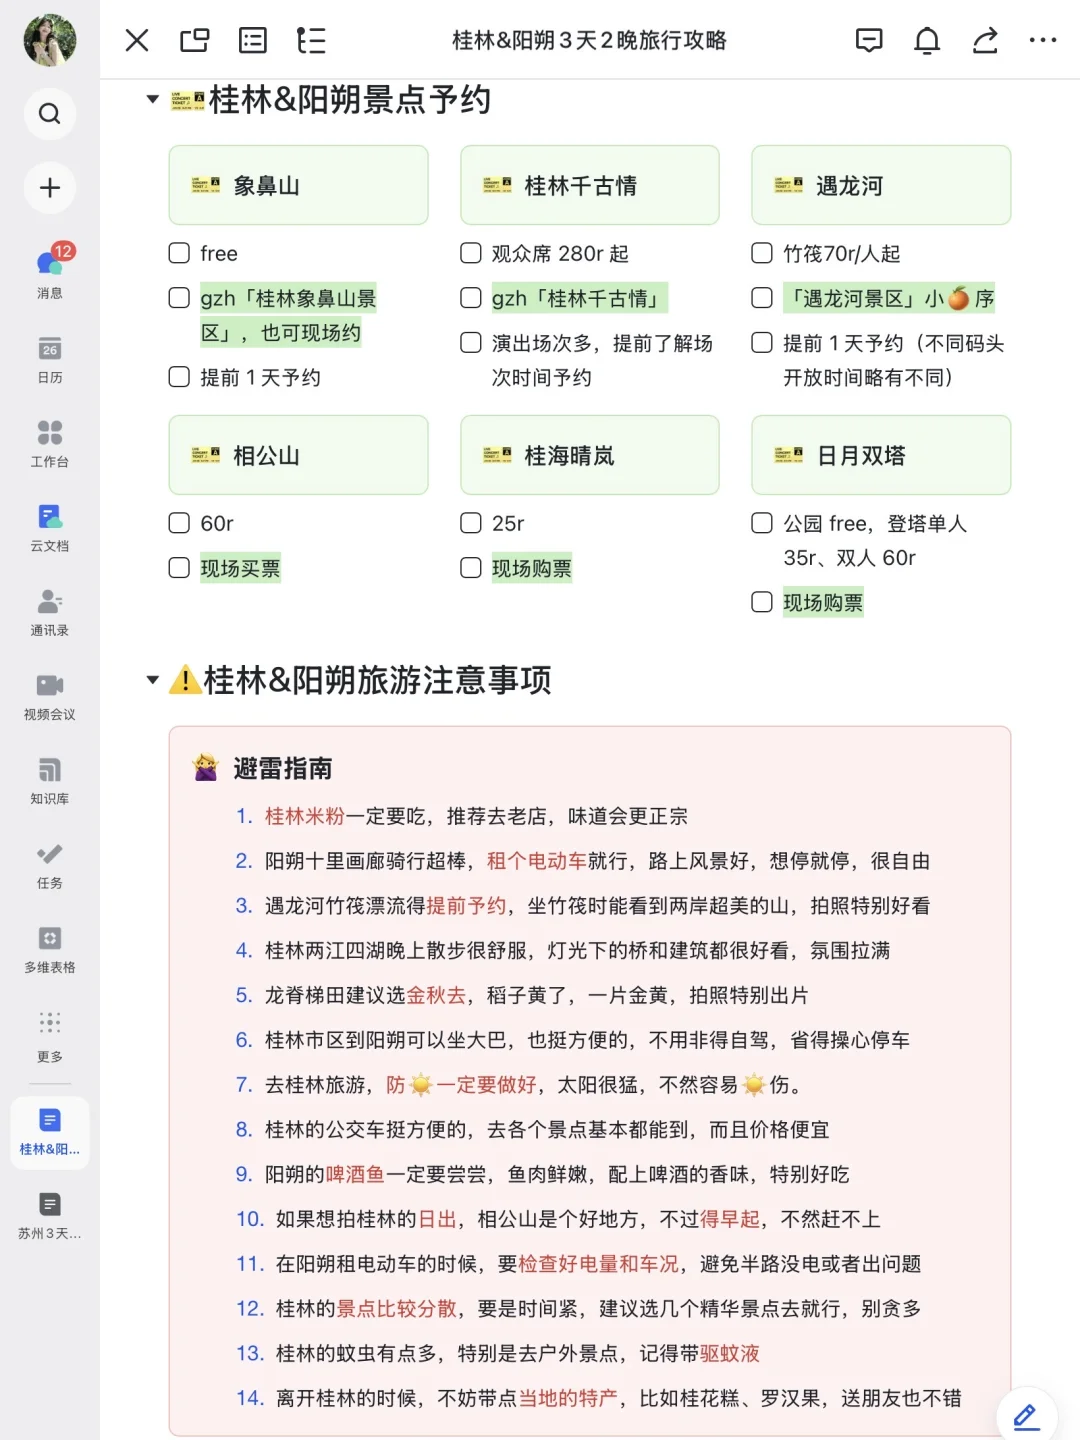Open the 消息 messages panel
The image size is (1080, 1440).
(x=49, y=273)
